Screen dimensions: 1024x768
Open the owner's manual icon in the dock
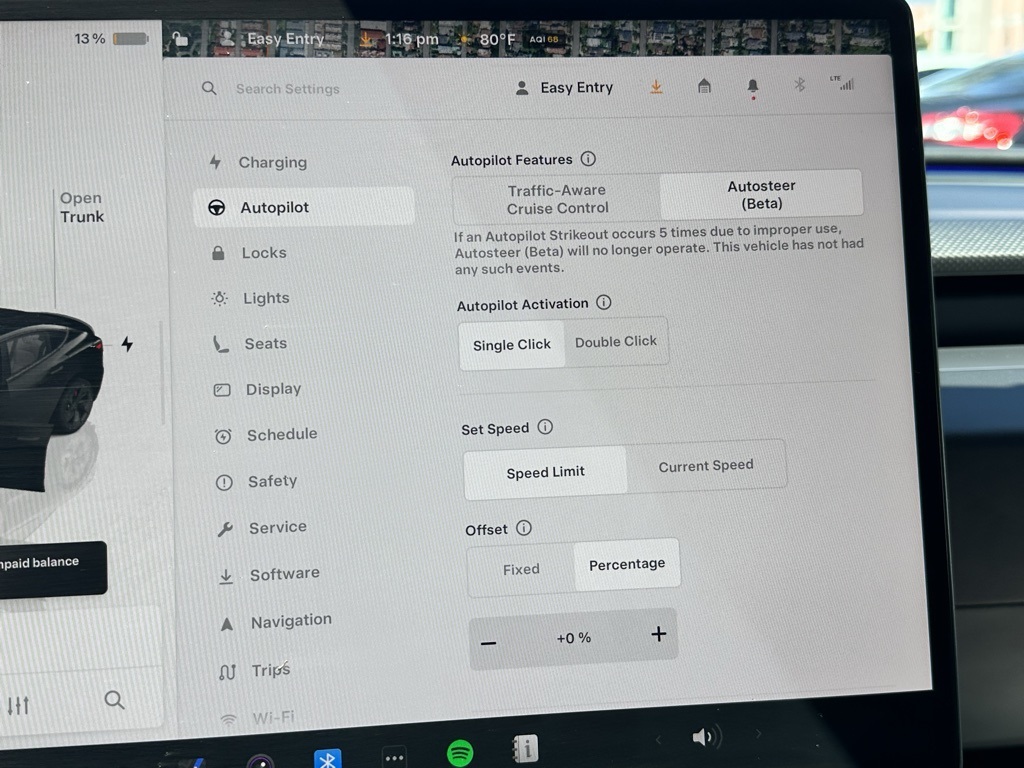click(526, 749)
